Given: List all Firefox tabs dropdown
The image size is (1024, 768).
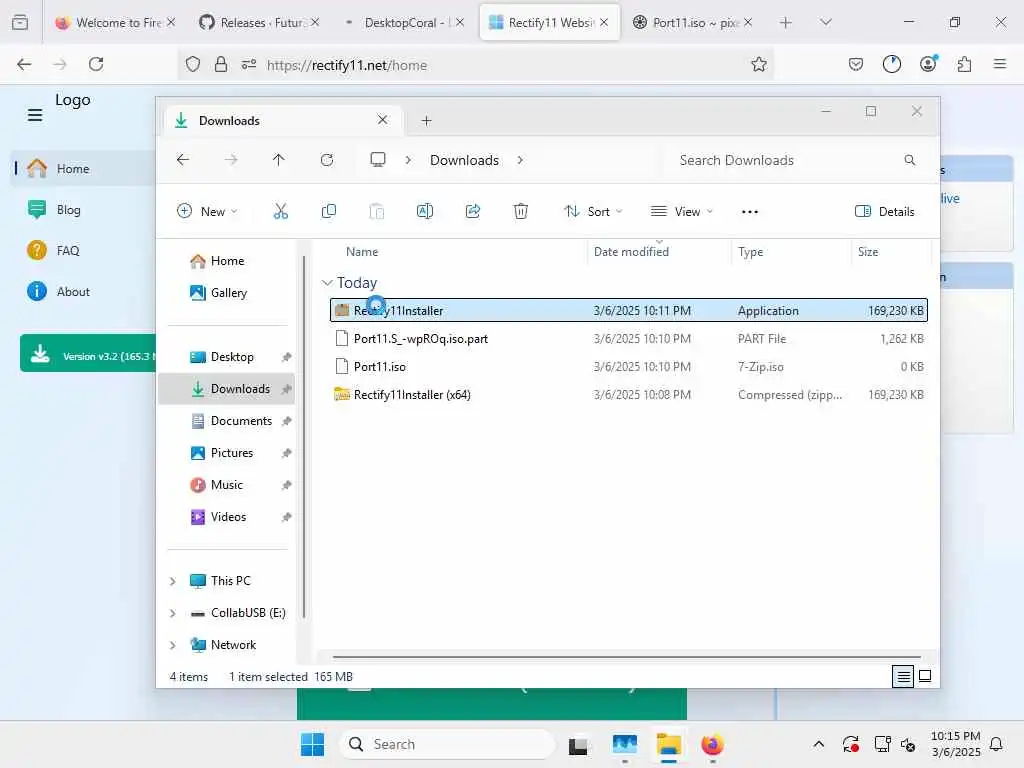Looking at the screenshot, I should 825,22.
